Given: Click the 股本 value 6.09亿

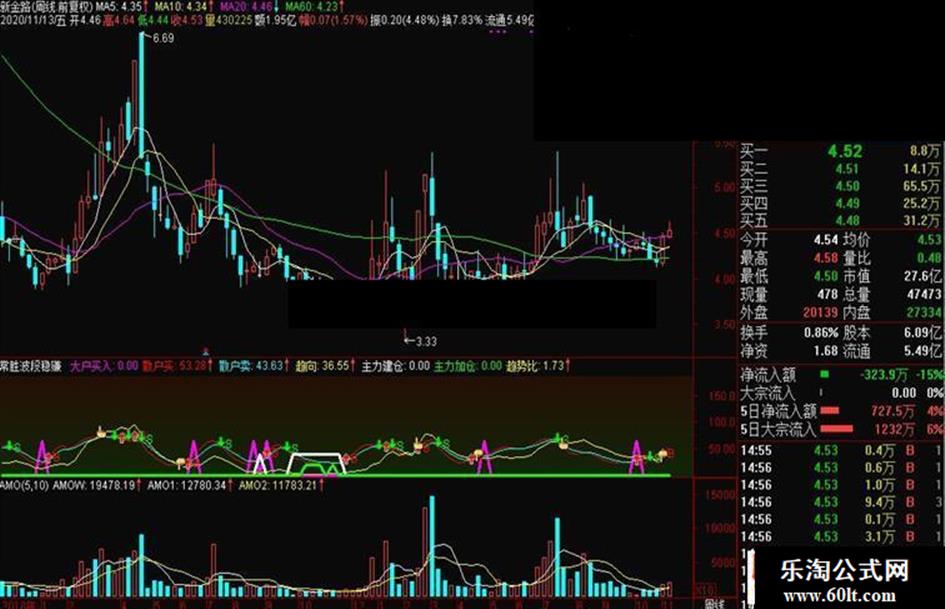Looking at the screenshot, I should pyautogui.click(x=922, y=332).
